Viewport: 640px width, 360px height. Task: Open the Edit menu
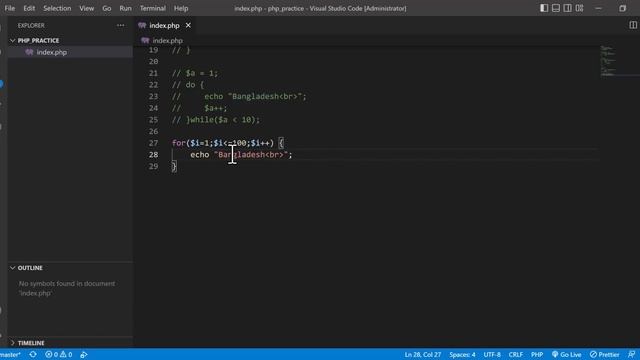pyautogui.click(x=29, y=8)
